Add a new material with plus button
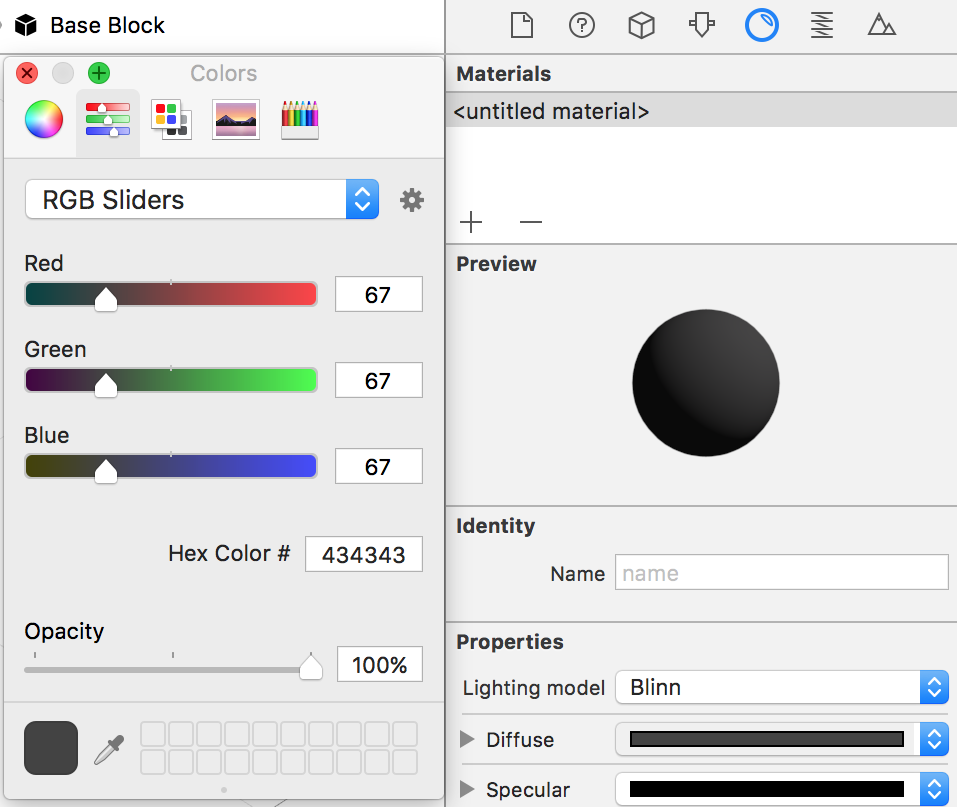 click(x=470, y=222)
